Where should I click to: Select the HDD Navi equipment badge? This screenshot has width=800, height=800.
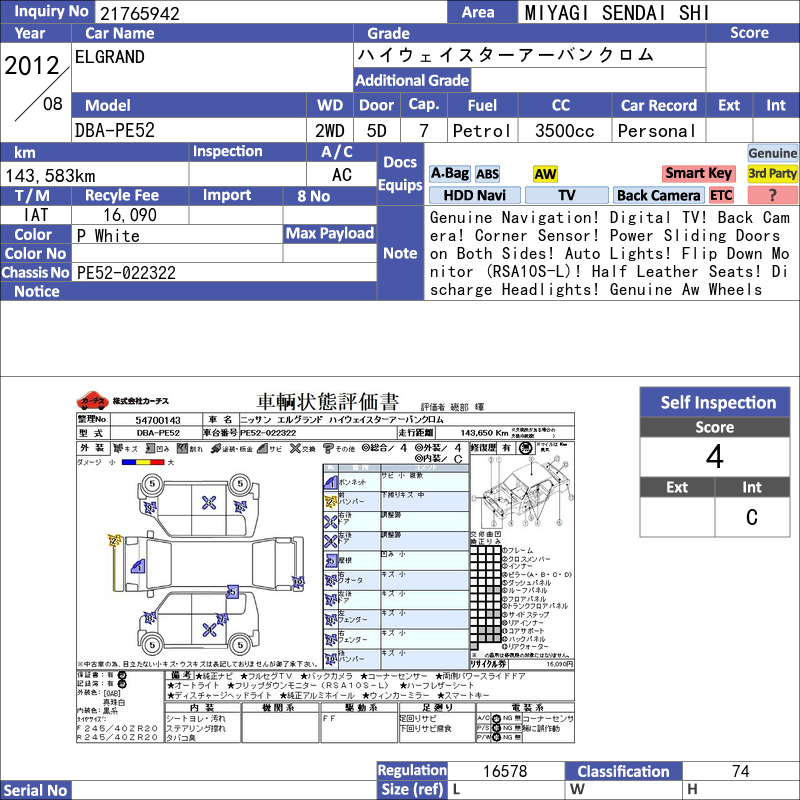click(474, 195)
